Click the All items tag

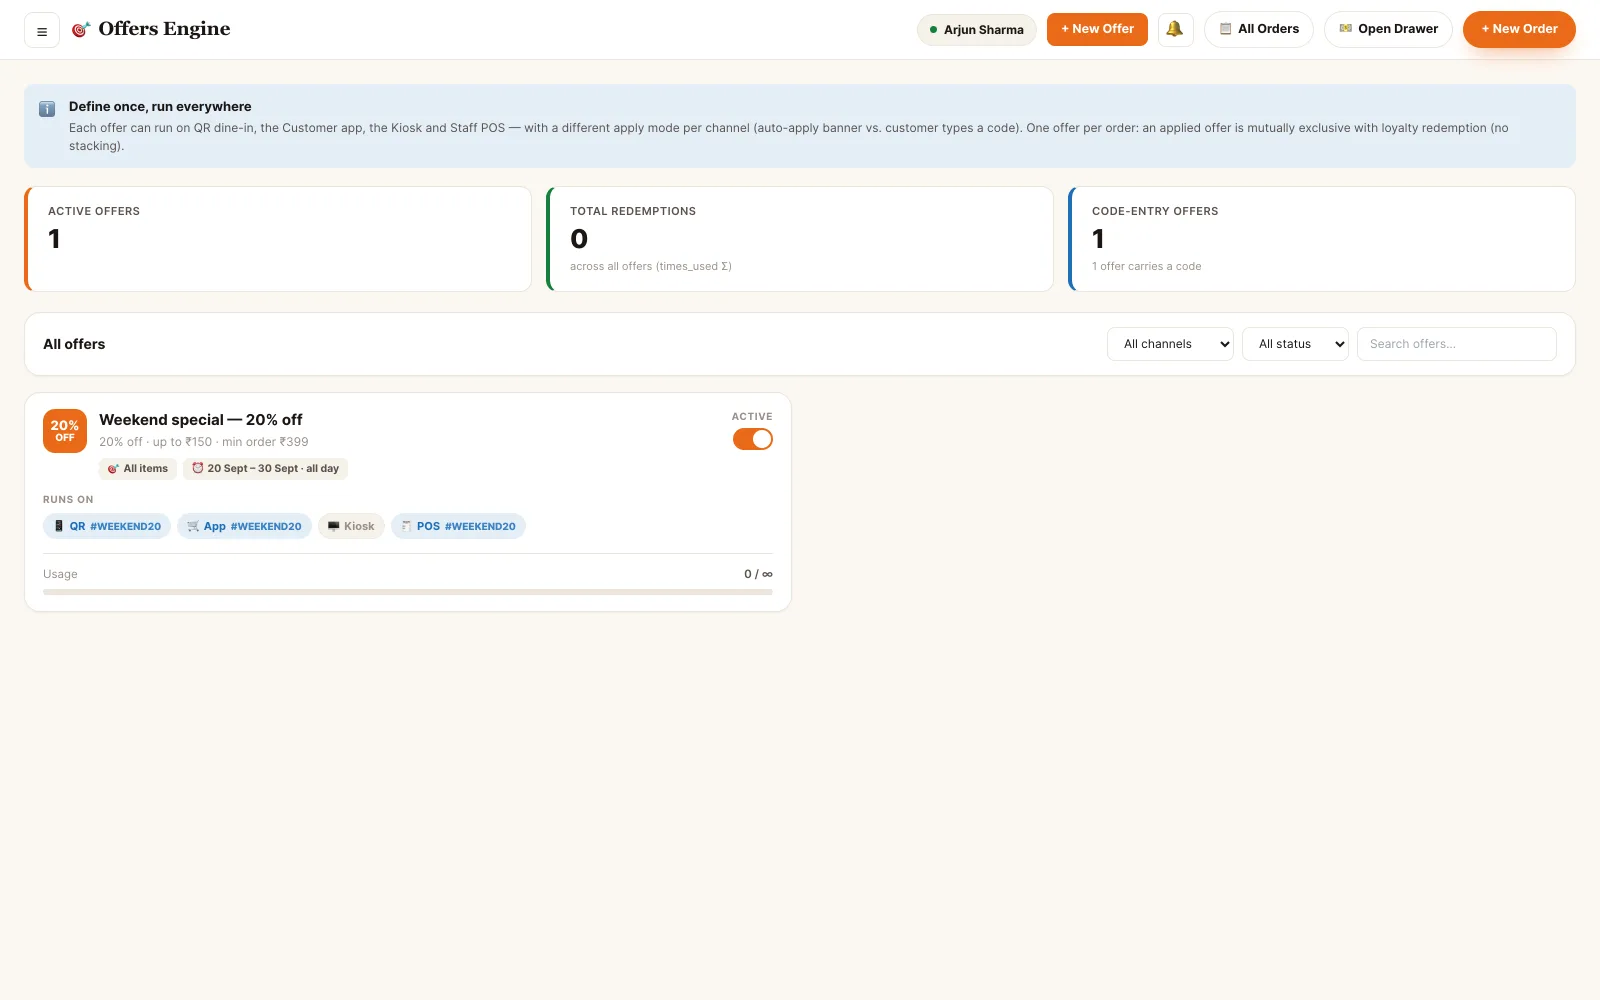pyautogui.click(x=138, y=468)
